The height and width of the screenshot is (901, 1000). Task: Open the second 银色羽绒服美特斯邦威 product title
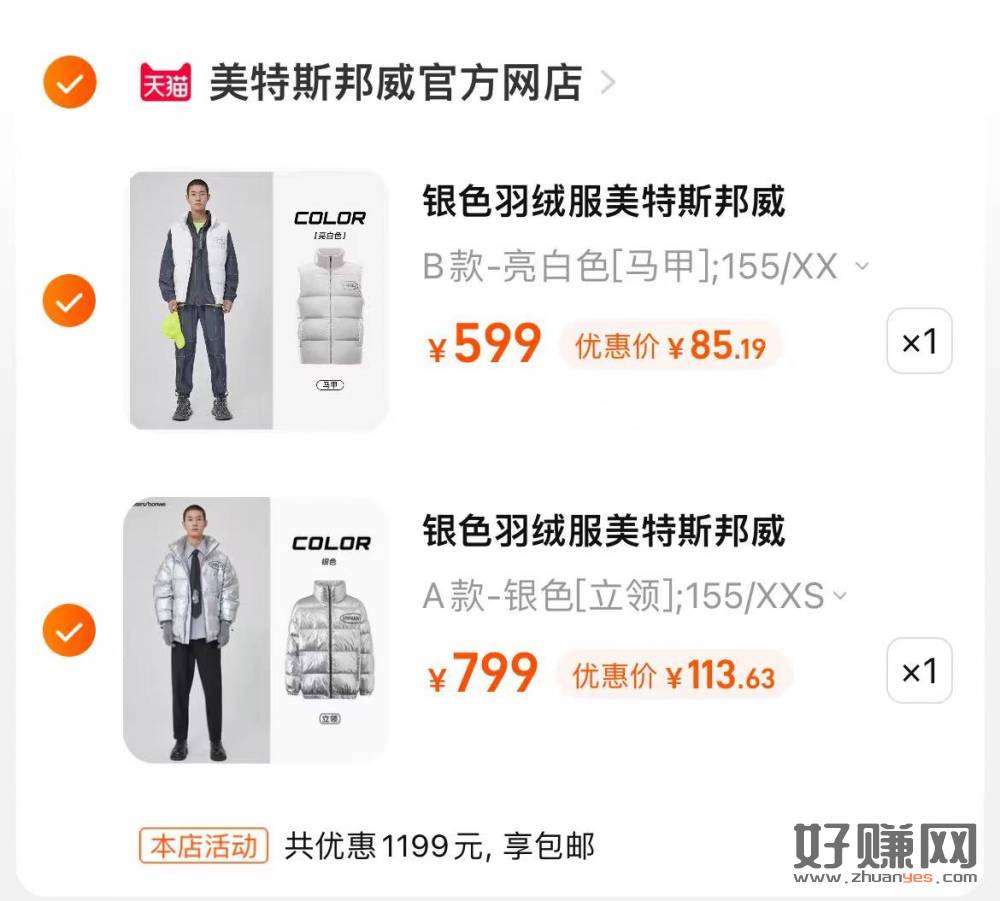pyautogui.click(x=603, y=531)
